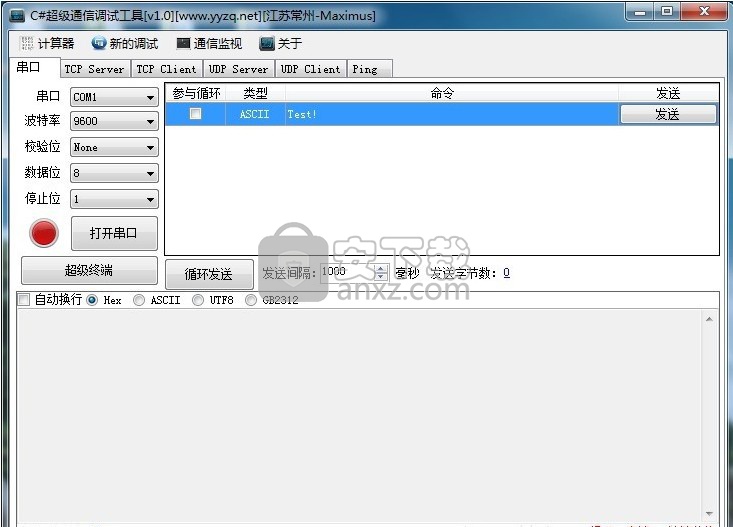Click the 关于 about icon
Viewport: 733px width, 527px height.
click(267, 43)
